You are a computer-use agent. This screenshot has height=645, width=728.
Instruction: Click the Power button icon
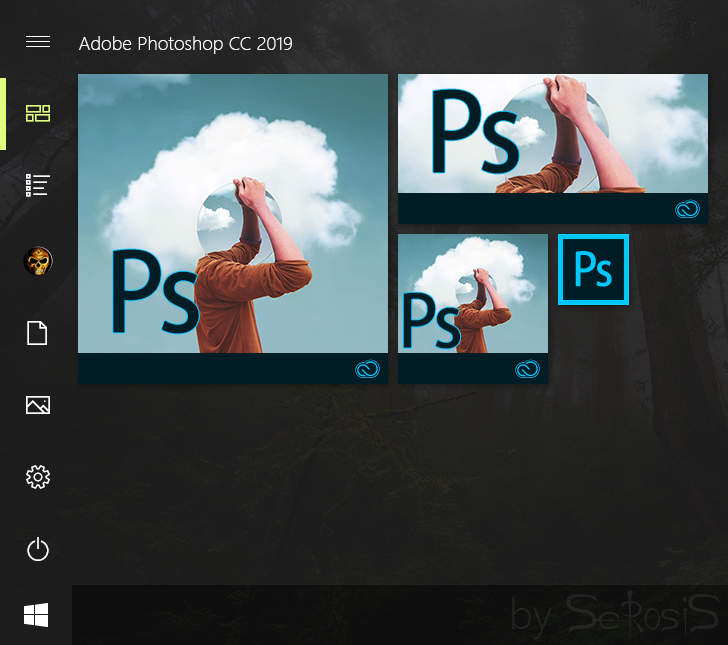pos(38,549)
